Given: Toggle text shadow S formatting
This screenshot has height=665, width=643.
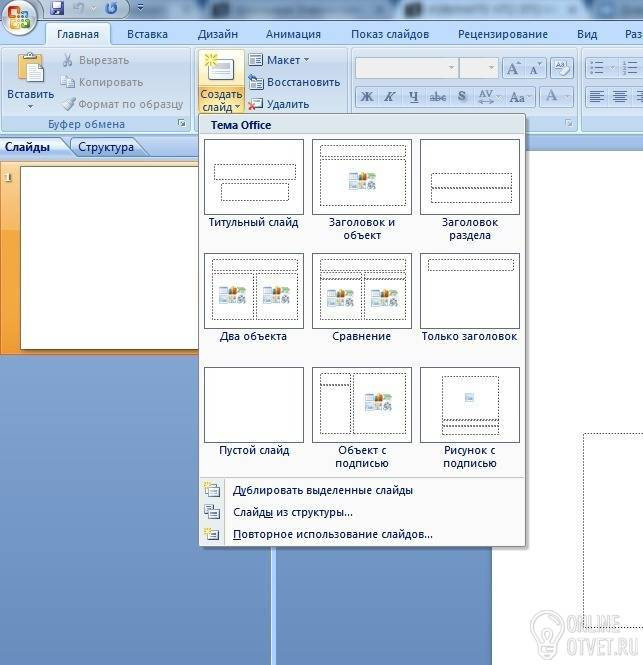Looking at the screenshot, I should point(462,97).
